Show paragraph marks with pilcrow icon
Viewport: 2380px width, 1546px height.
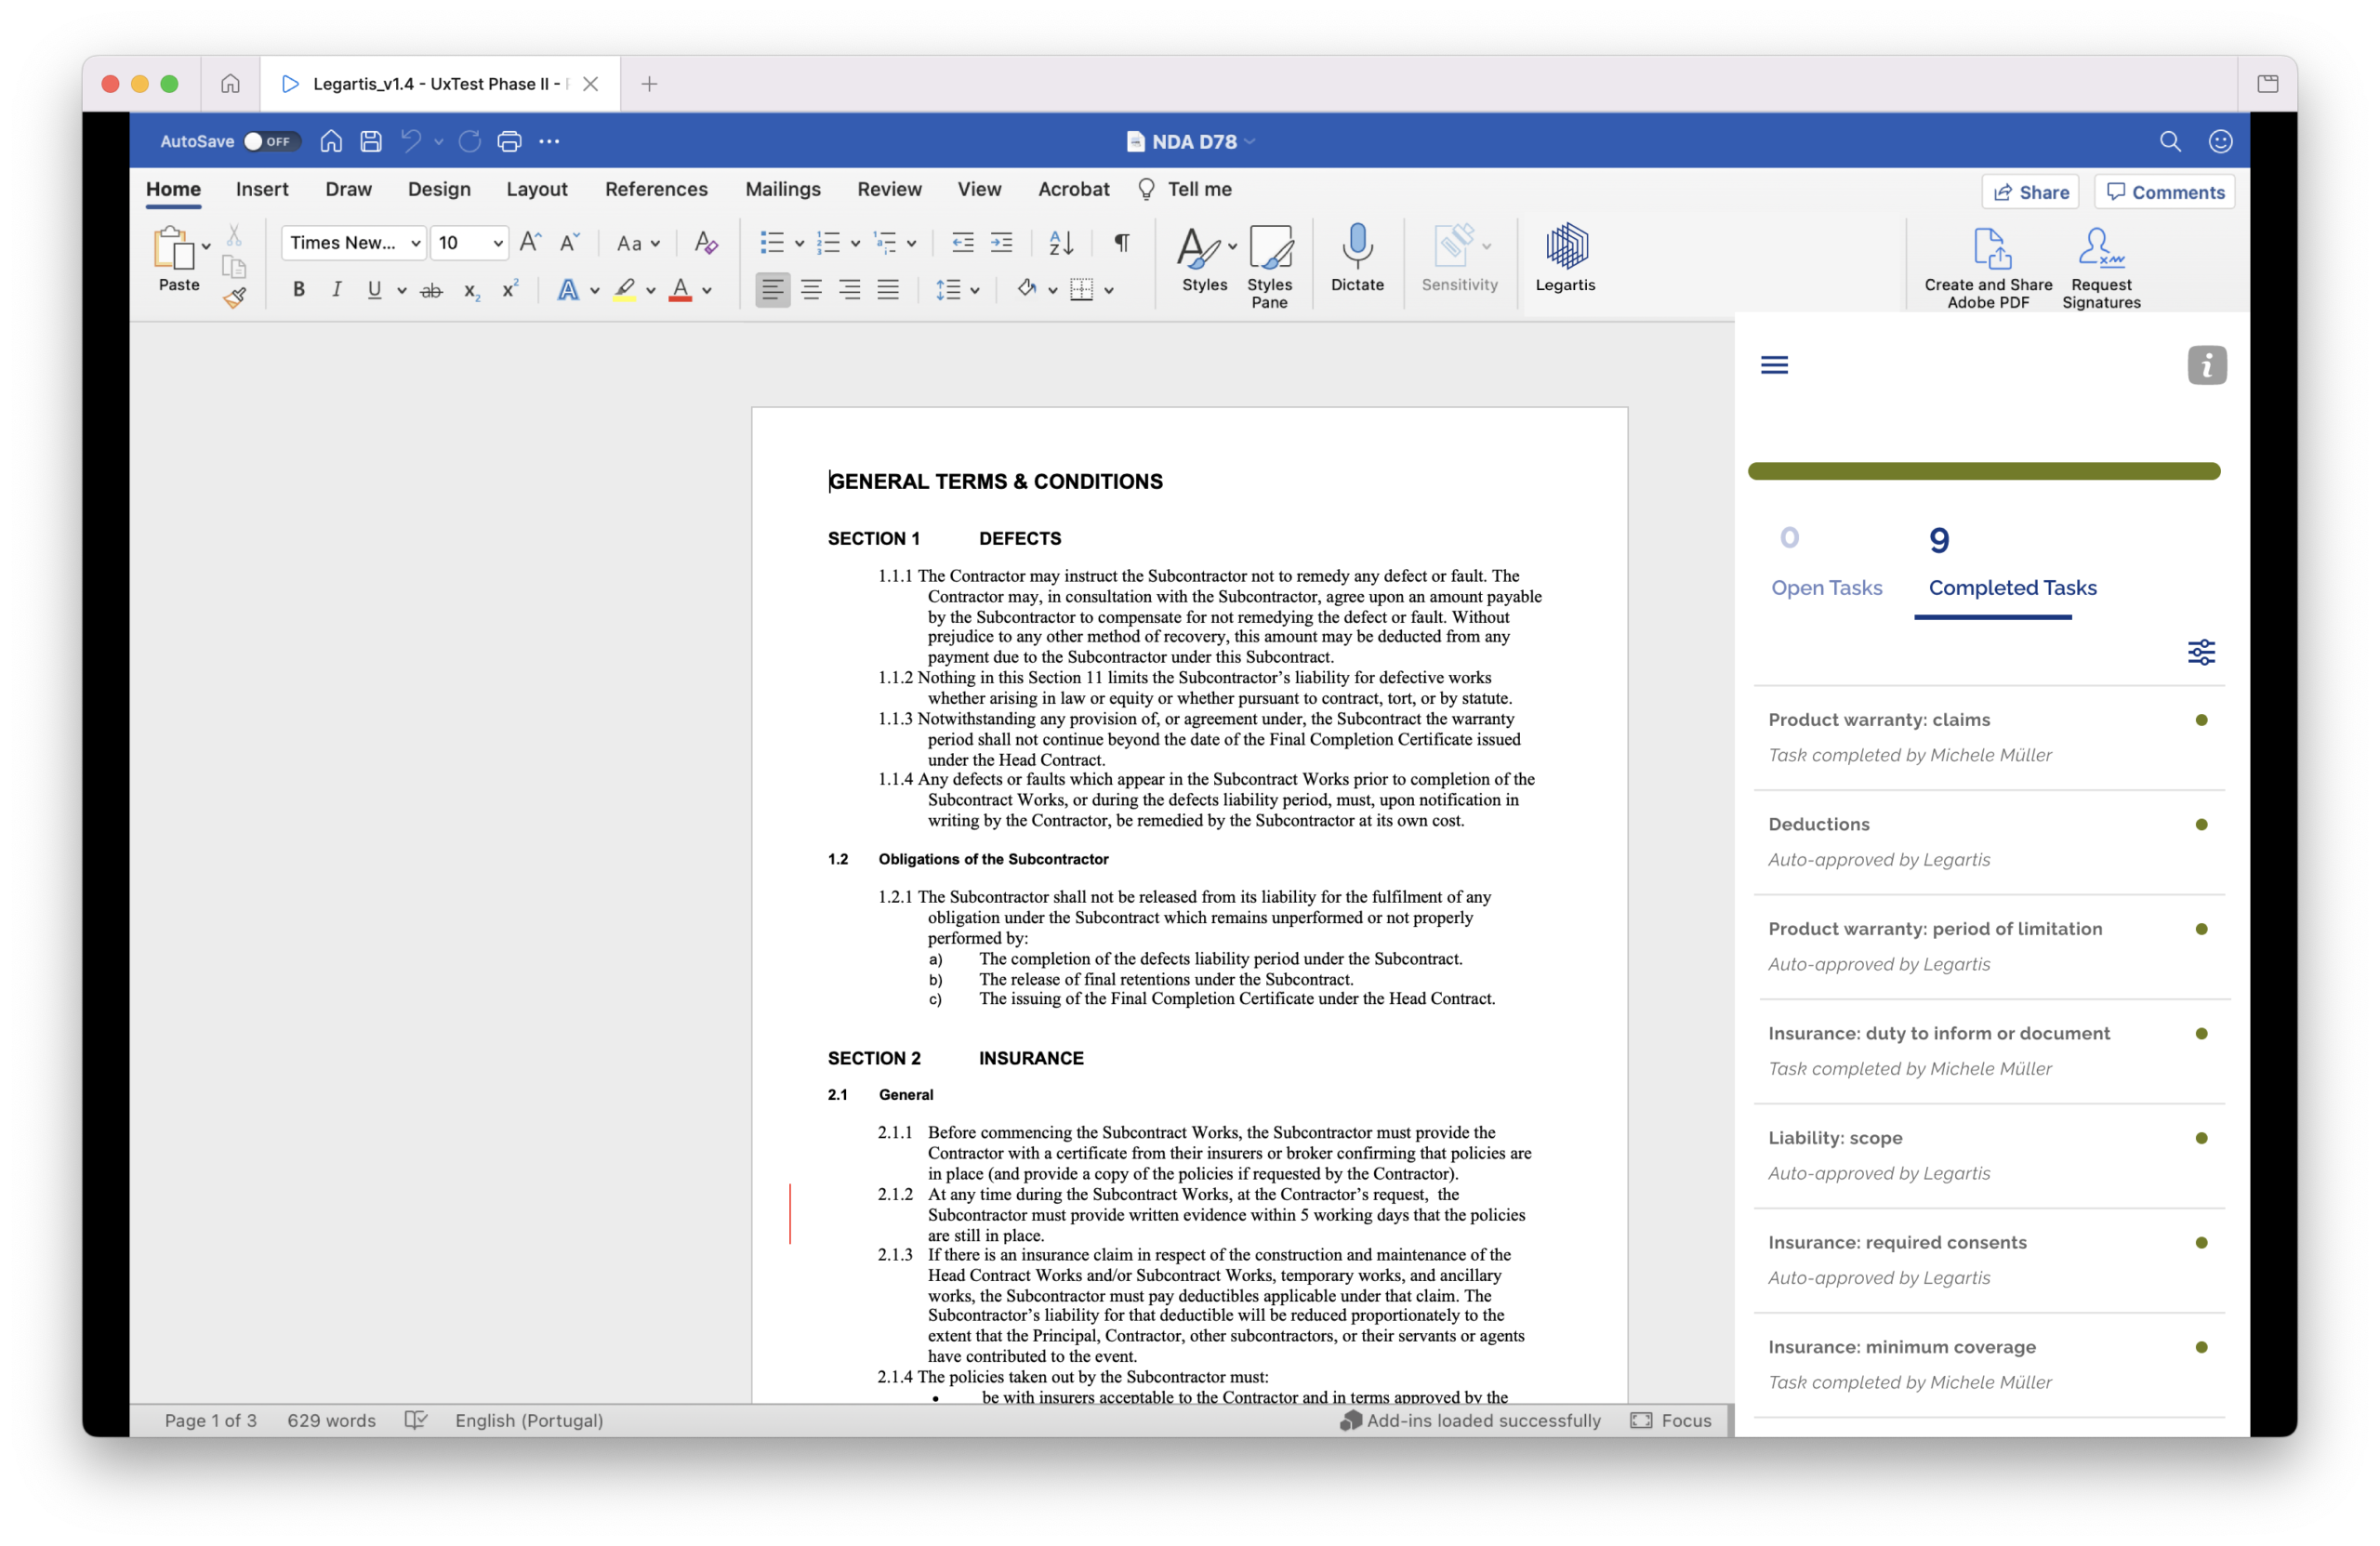tap(1122, 243)
